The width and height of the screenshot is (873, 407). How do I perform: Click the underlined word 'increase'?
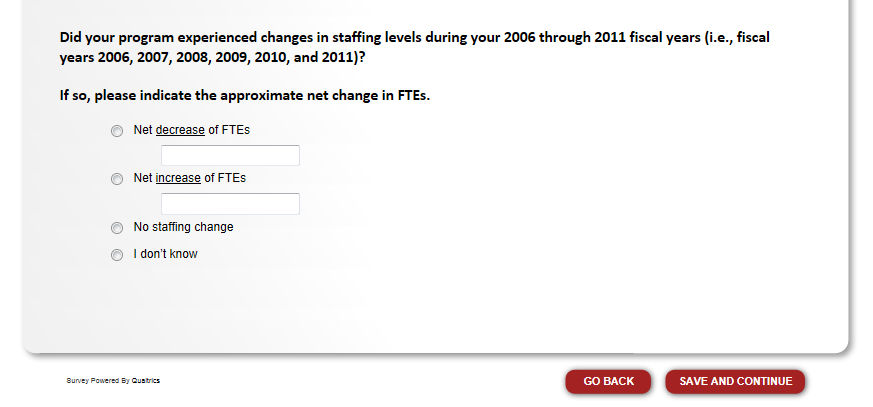coord(178,178)
